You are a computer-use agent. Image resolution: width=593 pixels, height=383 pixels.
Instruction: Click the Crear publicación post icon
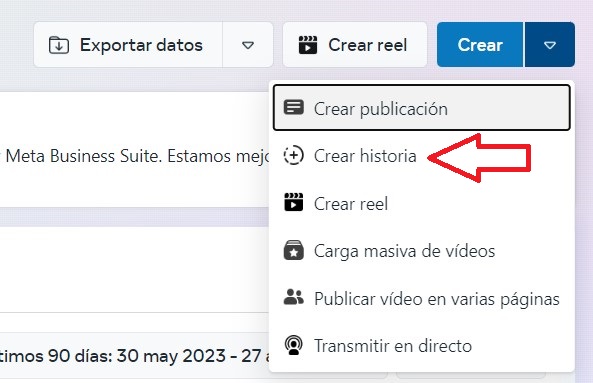(293, 108)
